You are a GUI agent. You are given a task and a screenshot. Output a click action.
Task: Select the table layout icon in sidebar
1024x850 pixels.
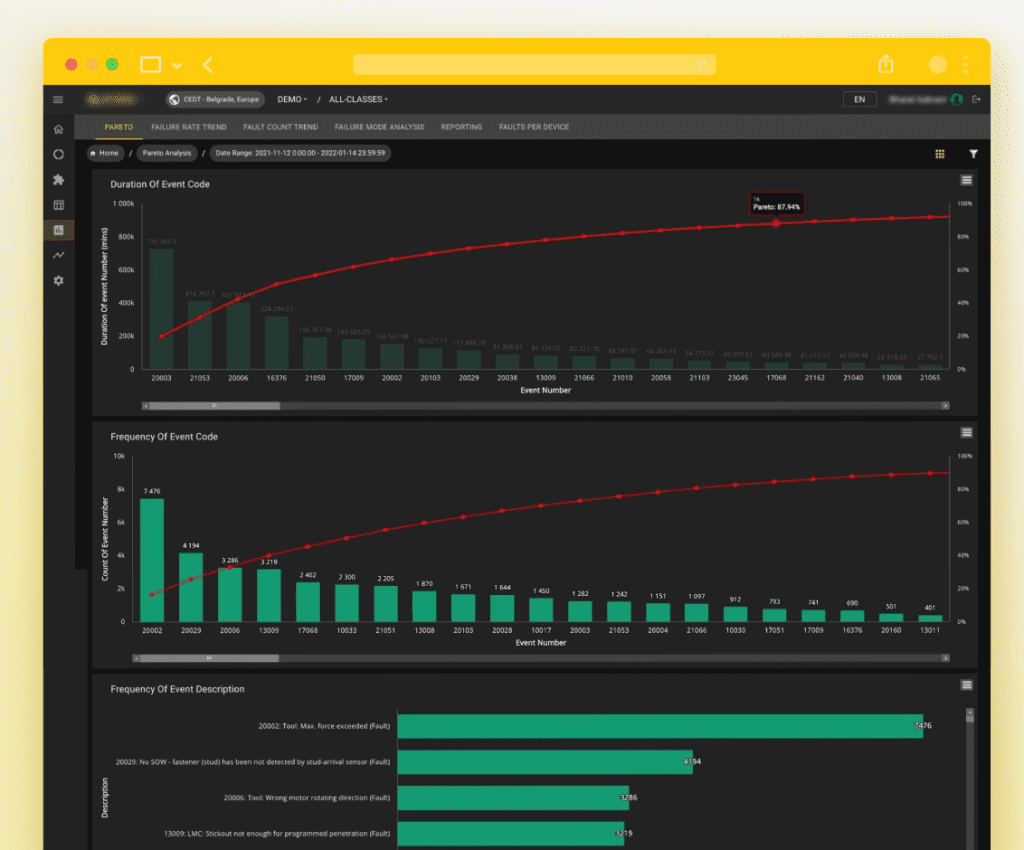tap(58, 205)
